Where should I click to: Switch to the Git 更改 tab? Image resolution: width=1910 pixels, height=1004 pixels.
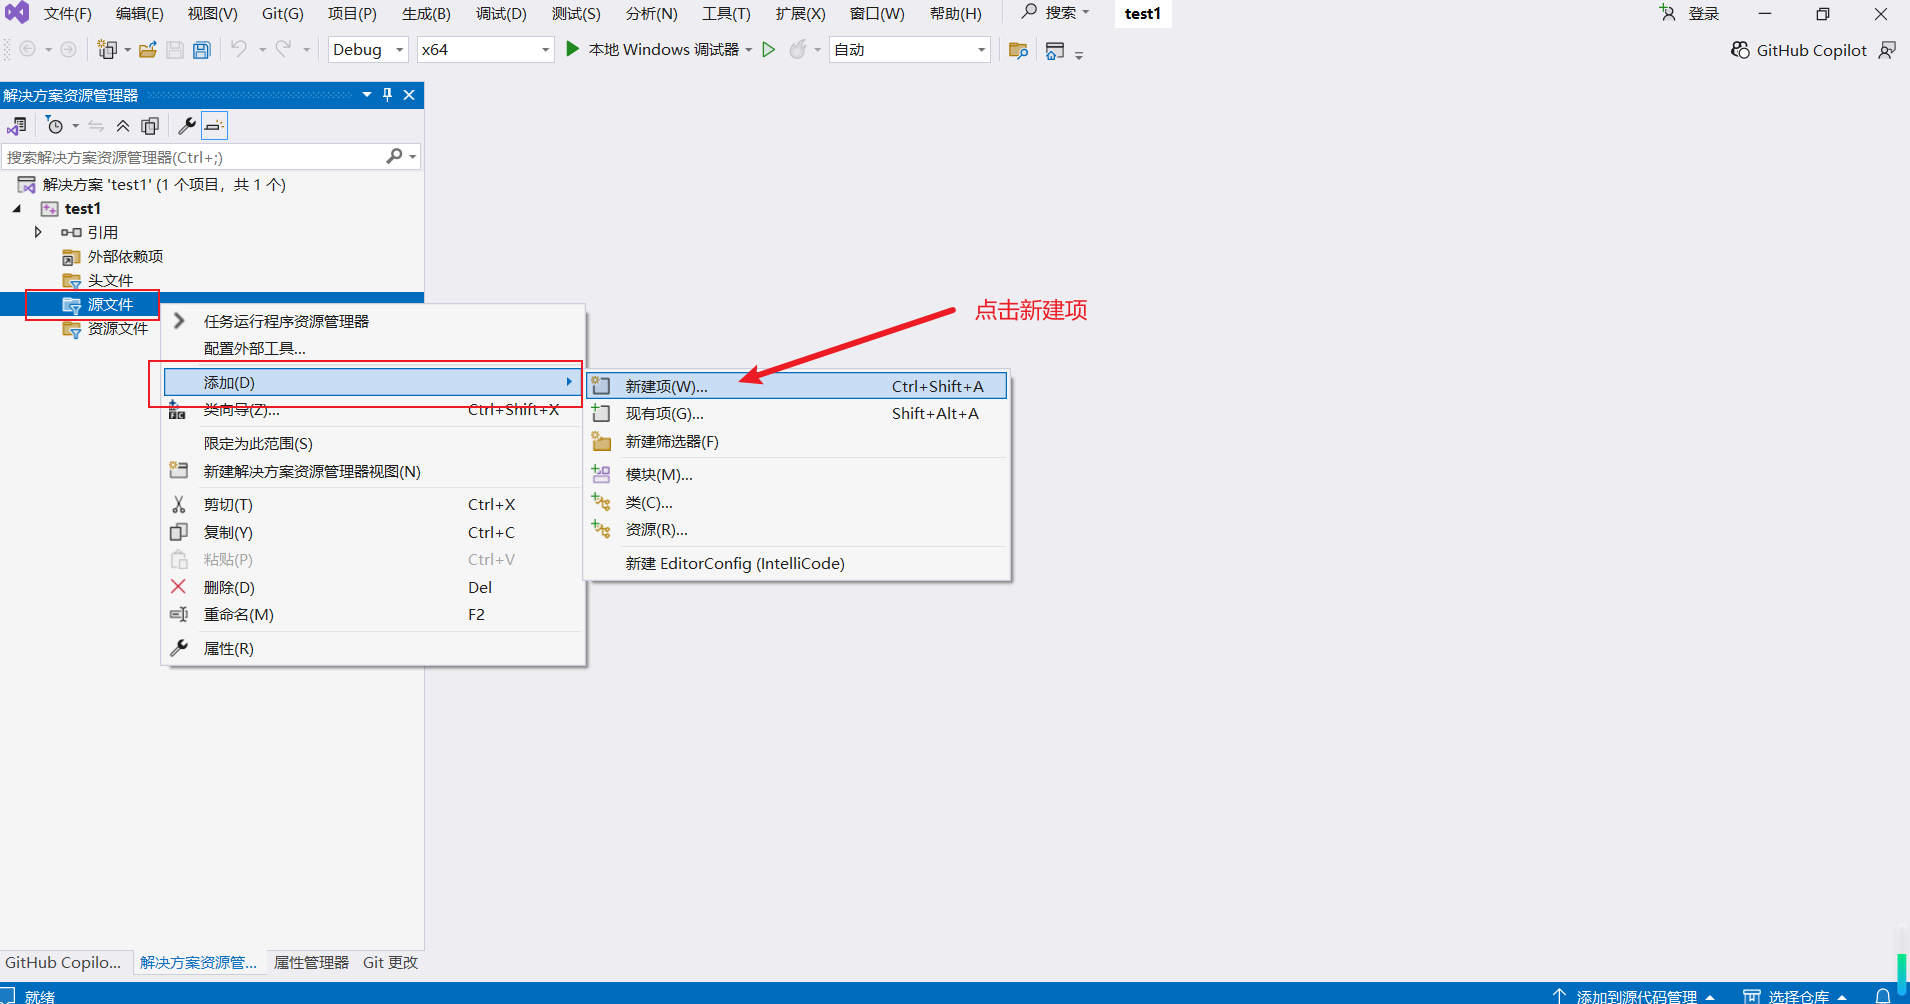coord(390,962)
